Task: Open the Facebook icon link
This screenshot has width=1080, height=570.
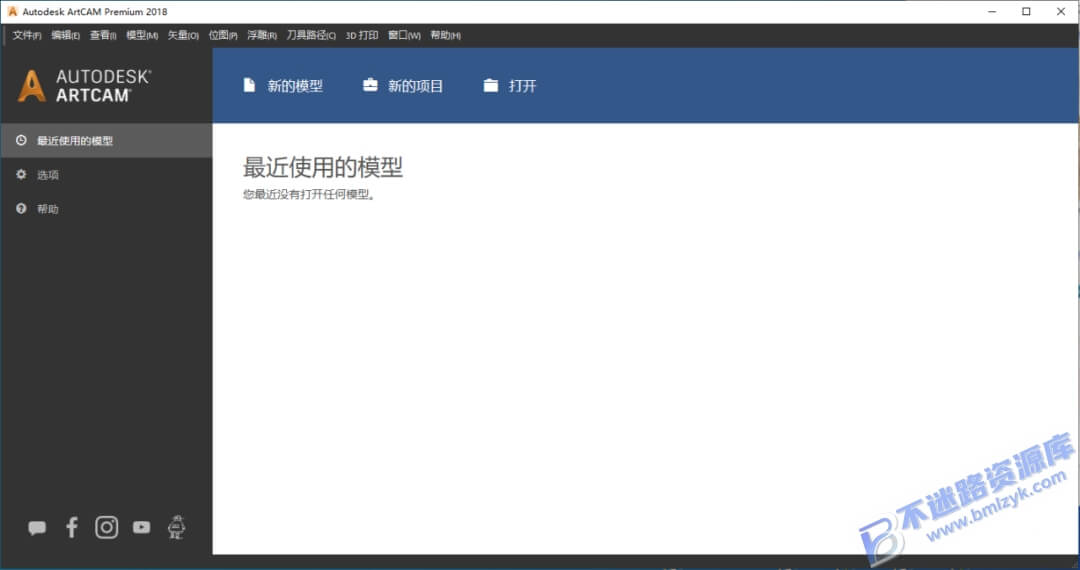Action: (72, 527)
